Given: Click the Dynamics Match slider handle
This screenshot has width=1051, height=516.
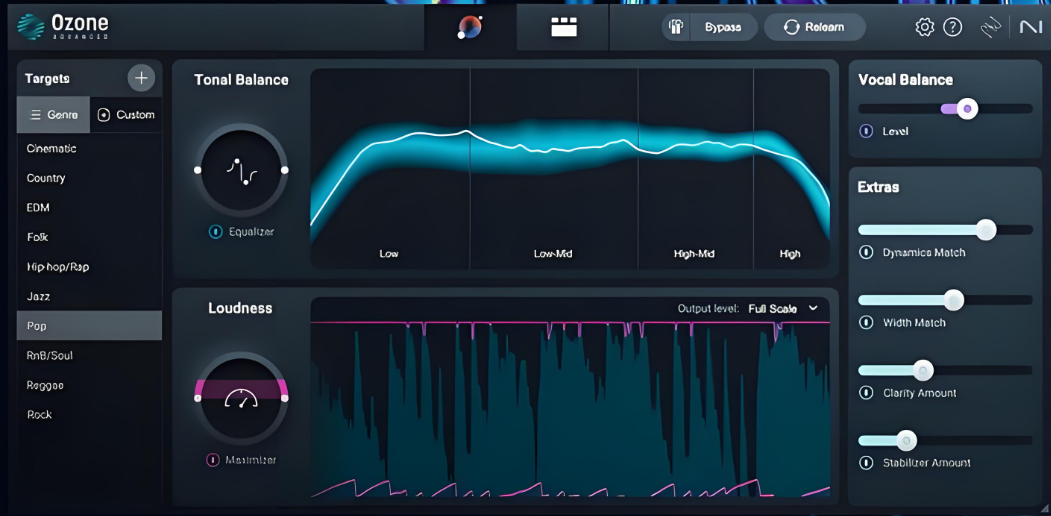Looking at the screenshot, I should (985, 230).
